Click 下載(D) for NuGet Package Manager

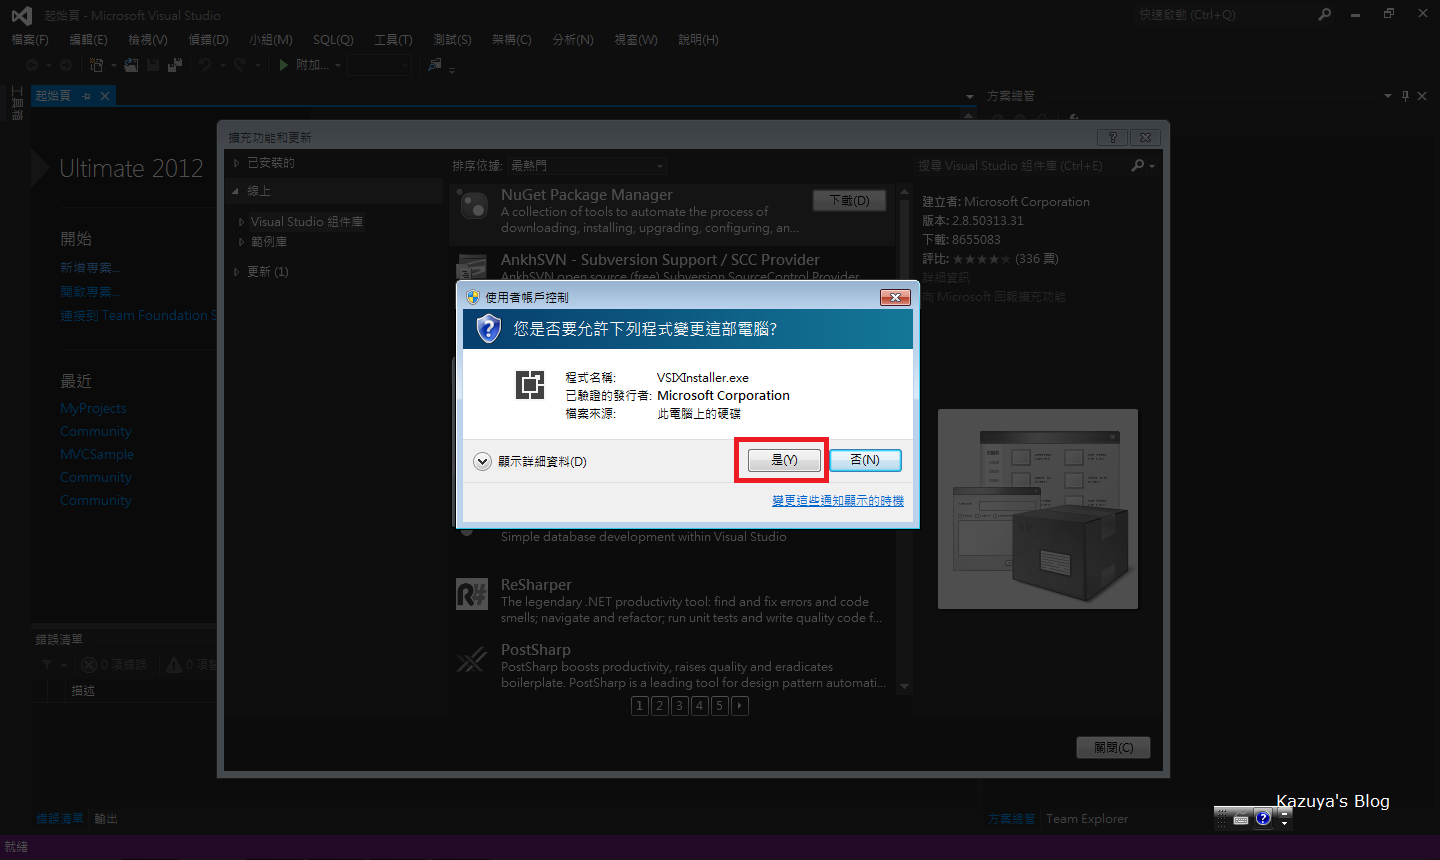pyautogui.click(x=849, y=200)
